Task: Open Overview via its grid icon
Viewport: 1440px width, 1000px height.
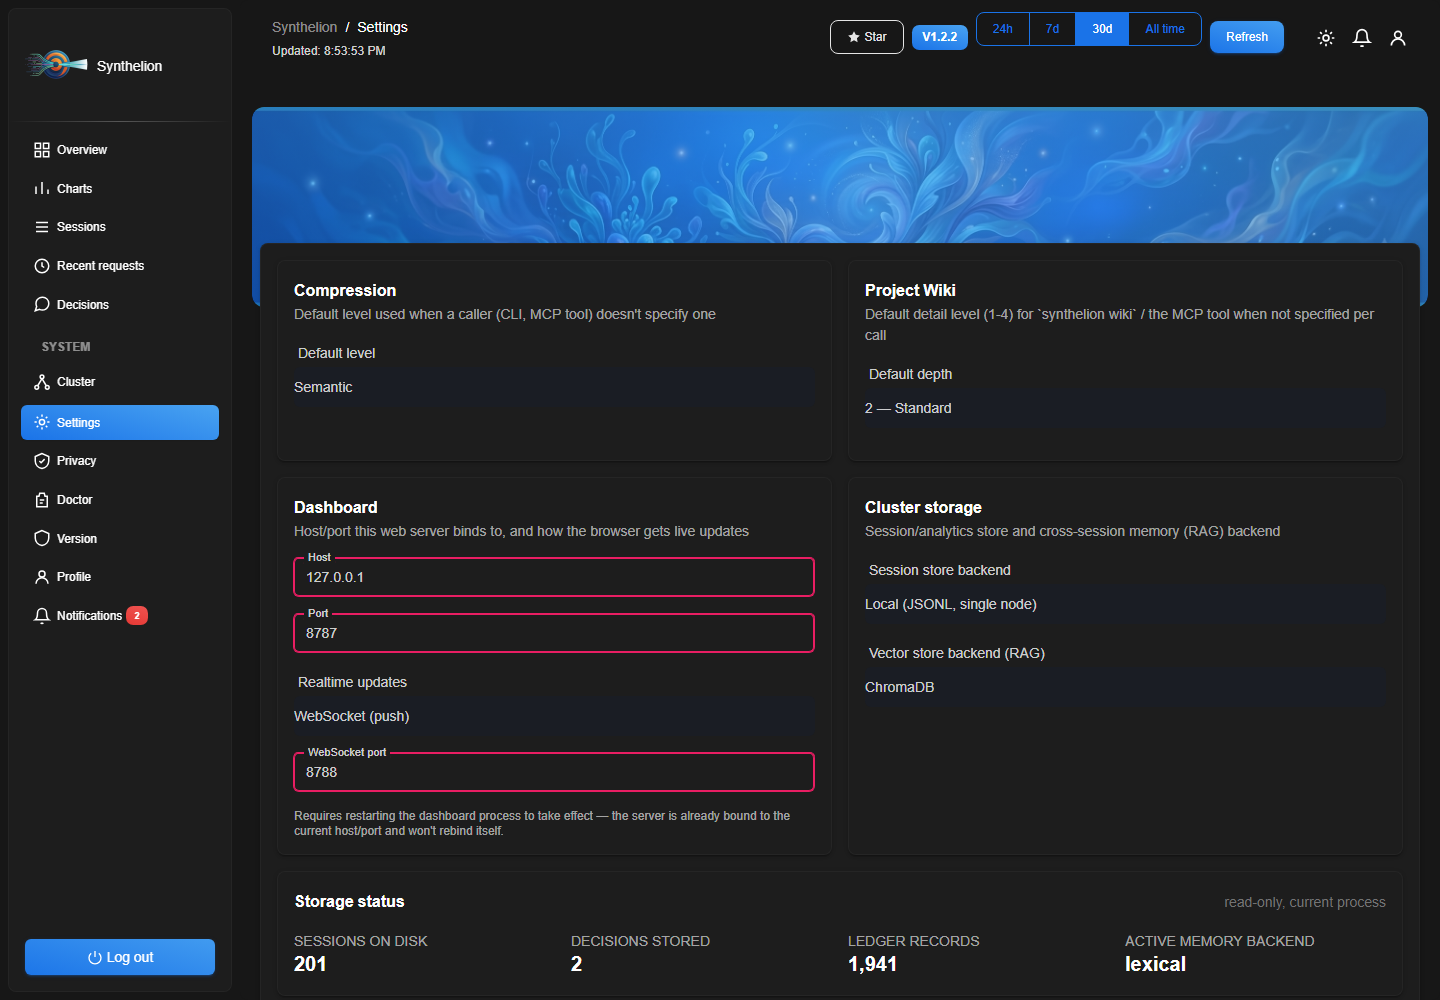Action: click(x=42, y=150)
